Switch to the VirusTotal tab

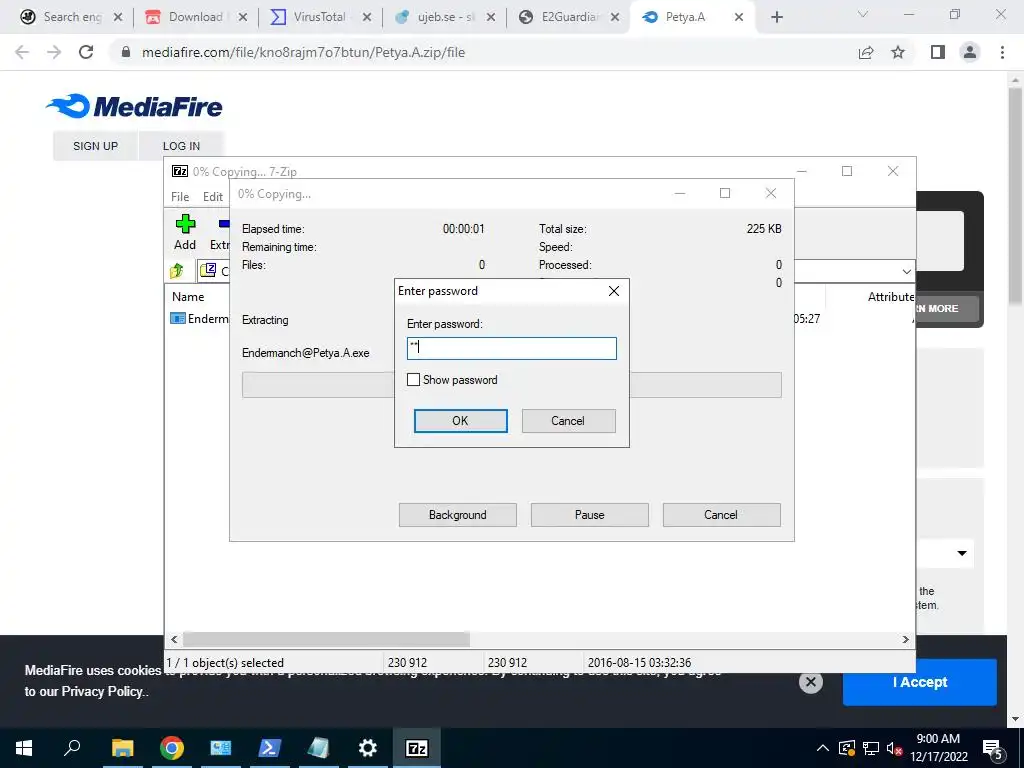point(319,17)
